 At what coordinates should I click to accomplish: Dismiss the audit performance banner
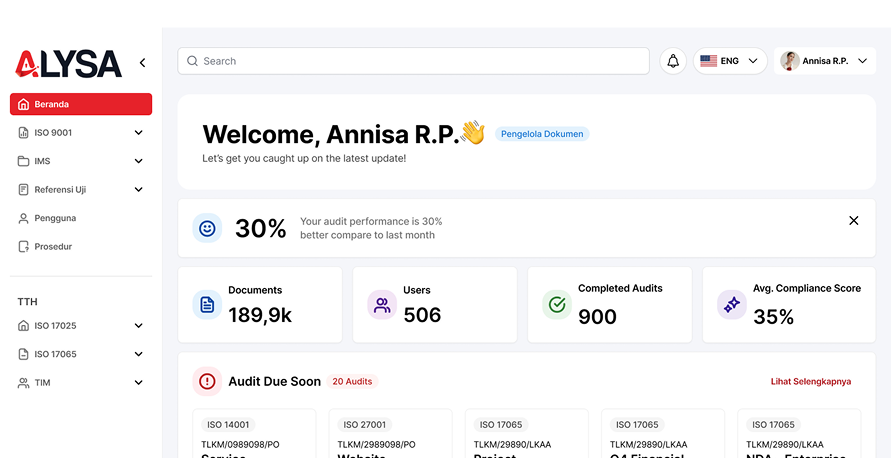pos(853,220)
